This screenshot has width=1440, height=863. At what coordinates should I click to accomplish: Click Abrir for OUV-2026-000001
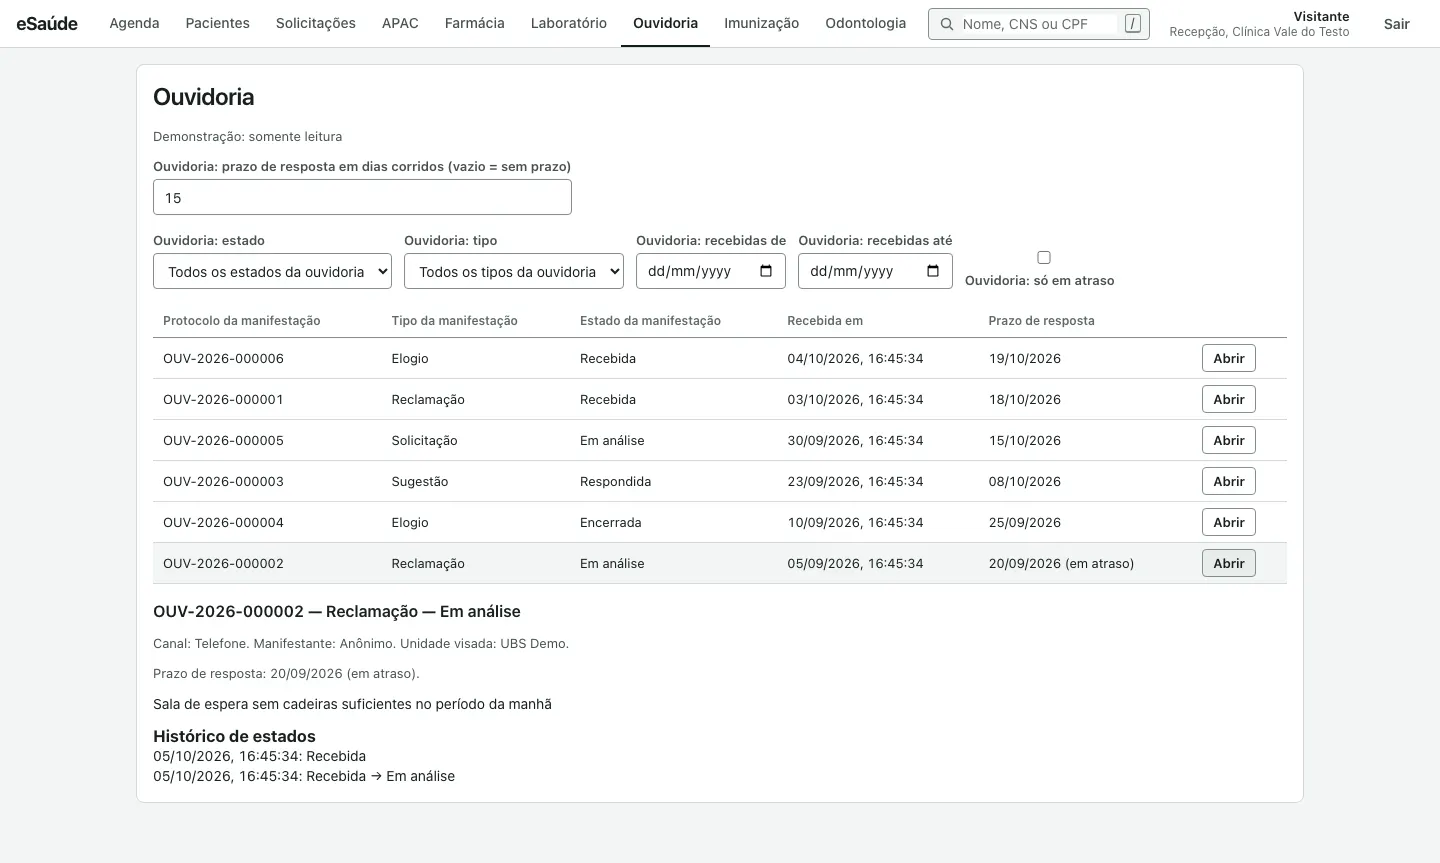1229,399
